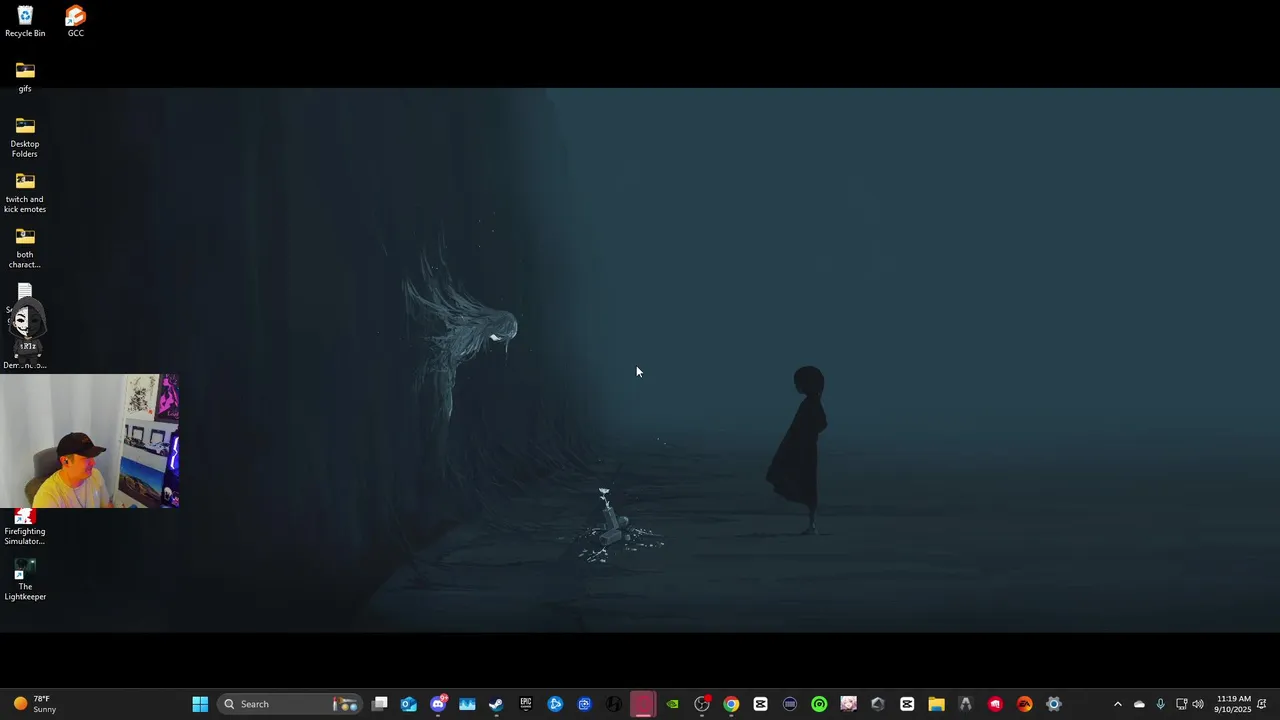1280x720 pixels.
Task: Open the OneDrive cloud tray icon
Action: tap(1139, 704)
